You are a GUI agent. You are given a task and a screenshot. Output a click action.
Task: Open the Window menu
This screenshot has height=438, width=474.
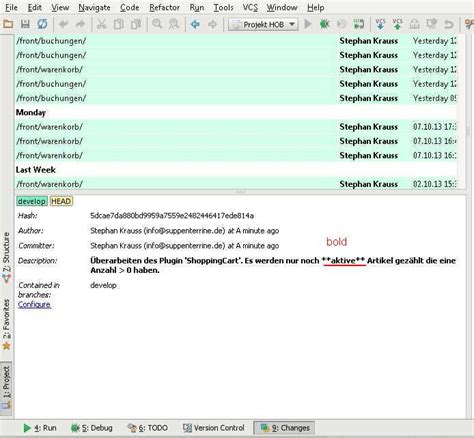282,7
